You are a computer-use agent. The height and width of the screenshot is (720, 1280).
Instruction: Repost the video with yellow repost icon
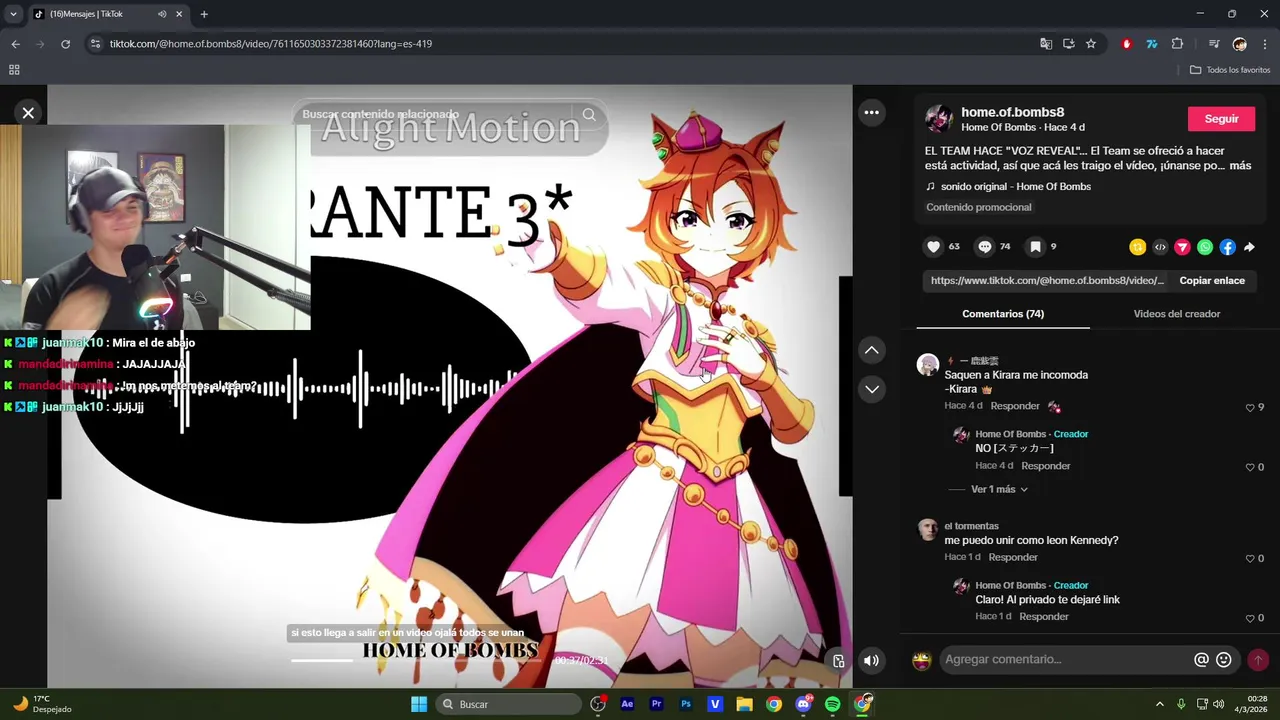pyautogui.click(x=1137, y=247)
